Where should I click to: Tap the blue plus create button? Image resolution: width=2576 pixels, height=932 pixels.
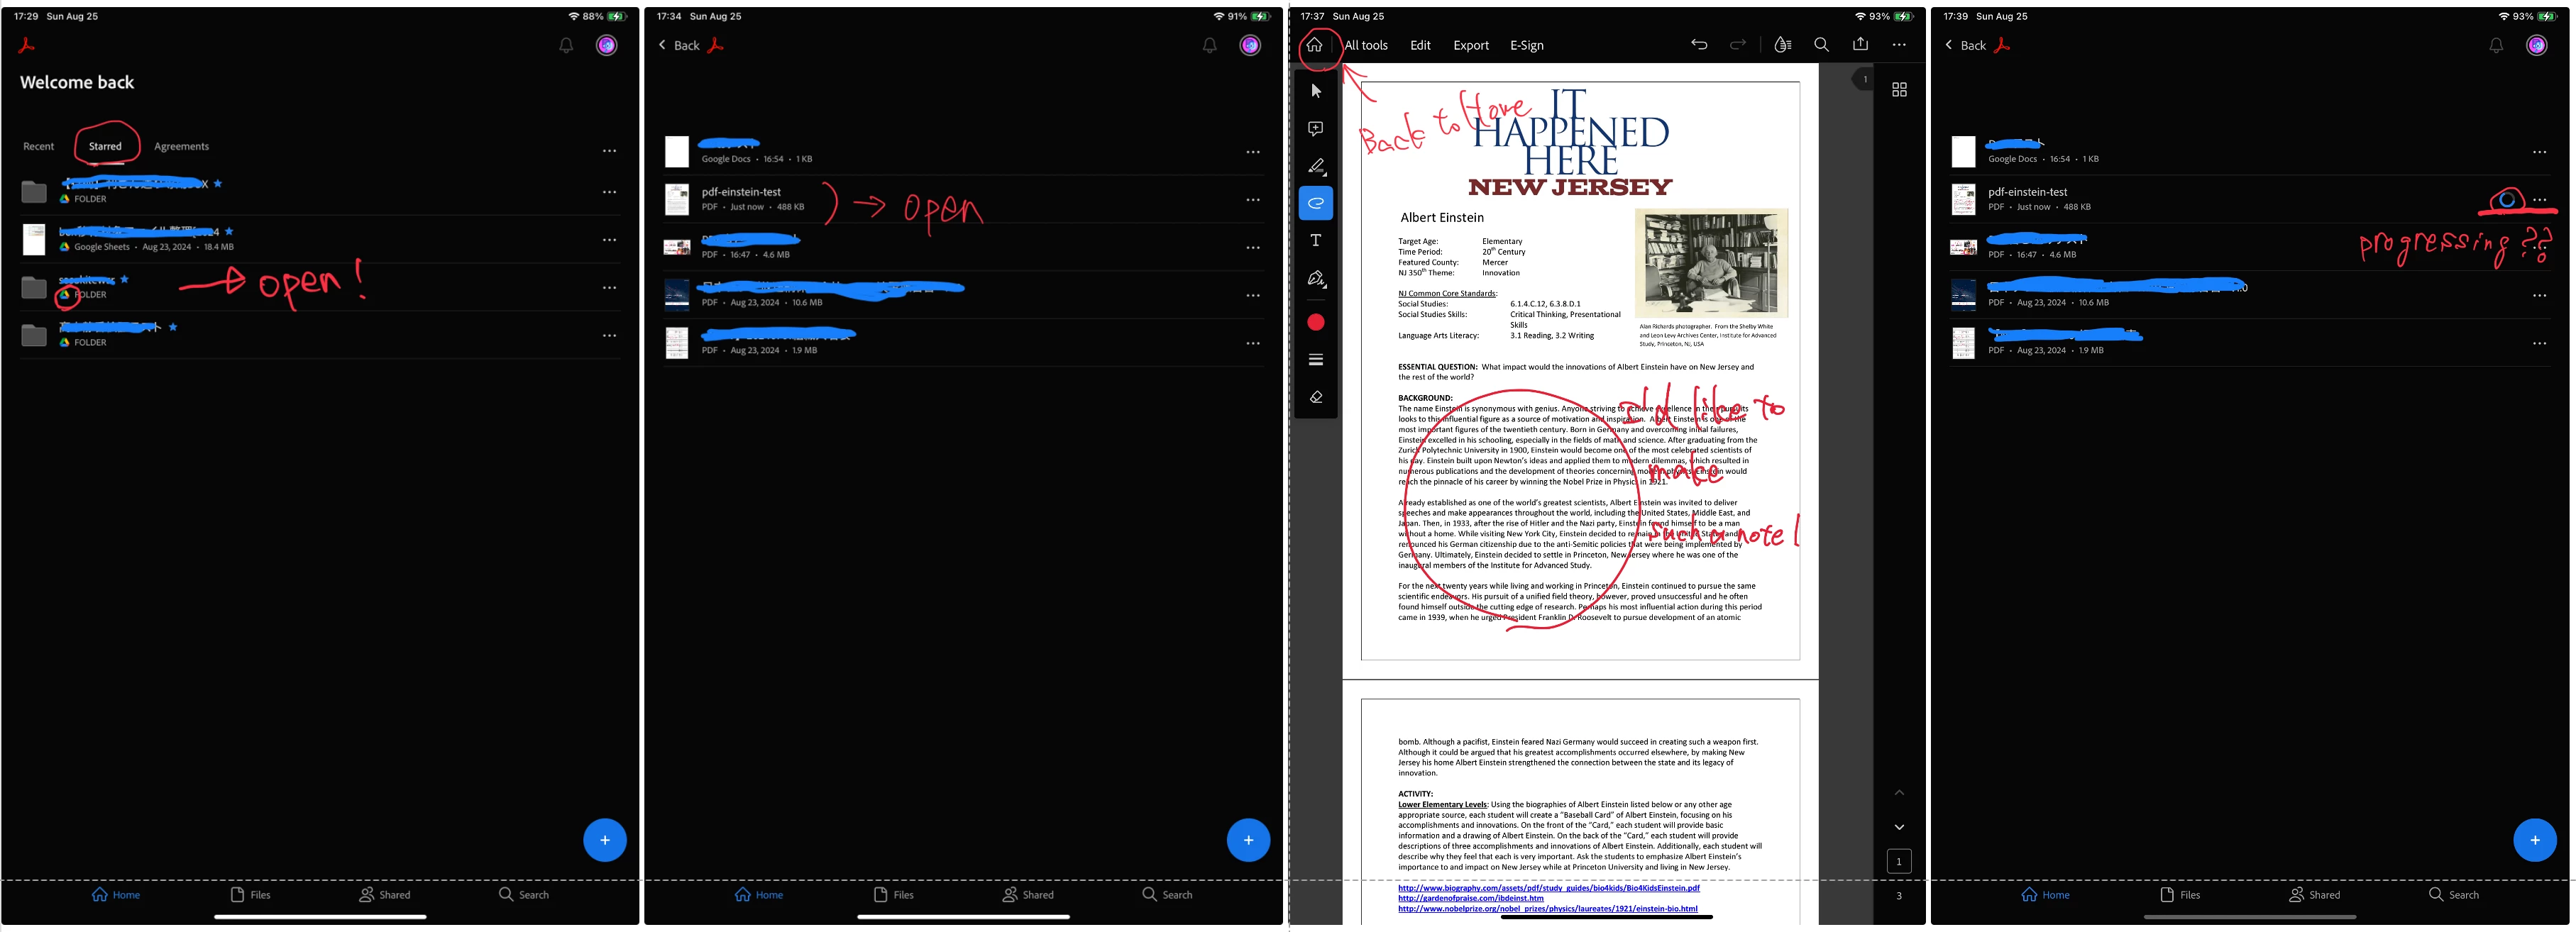604,840
